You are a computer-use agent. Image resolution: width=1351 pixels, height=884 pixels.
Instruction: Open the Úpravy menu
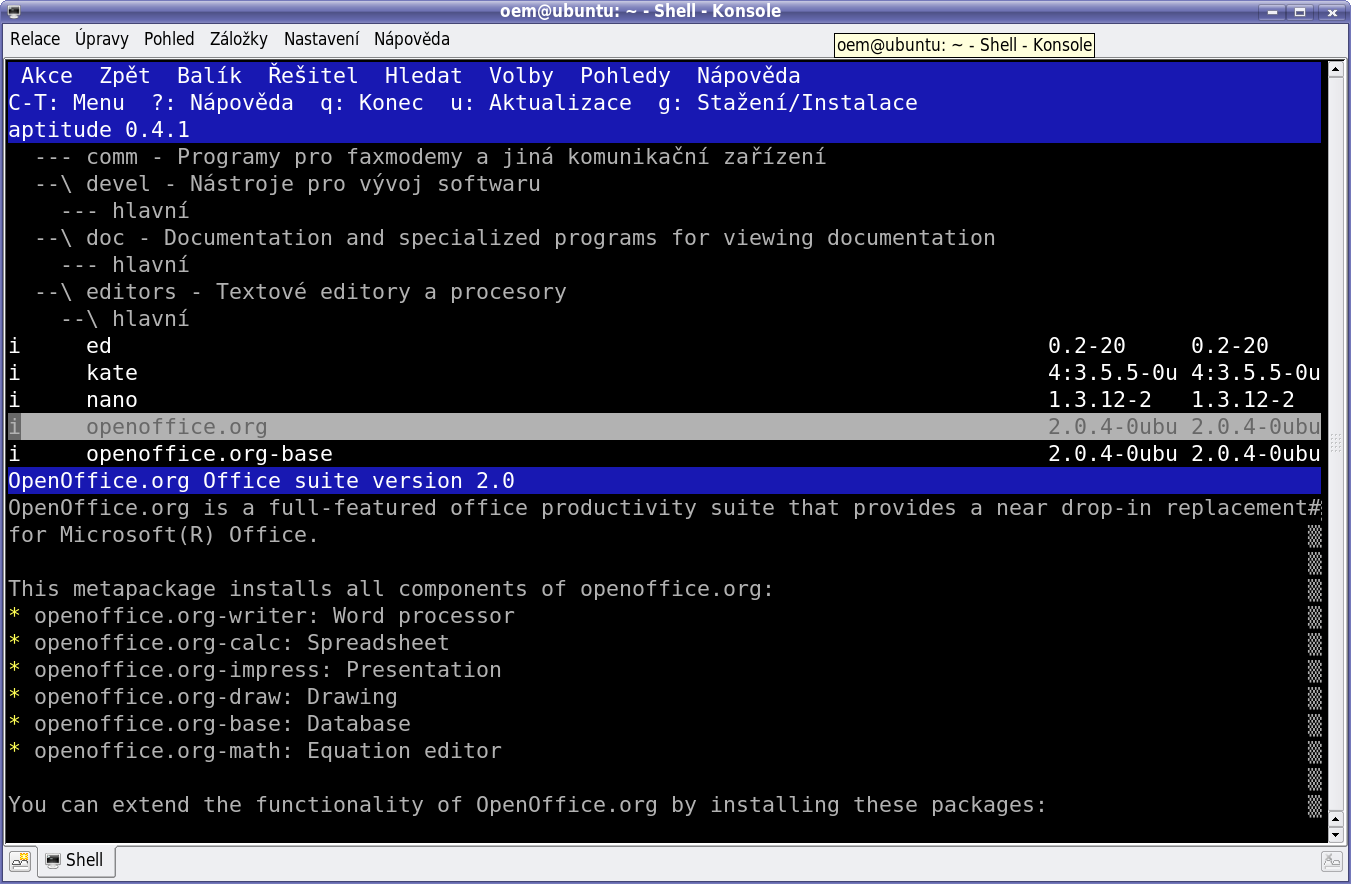click(x=102, y=39)
